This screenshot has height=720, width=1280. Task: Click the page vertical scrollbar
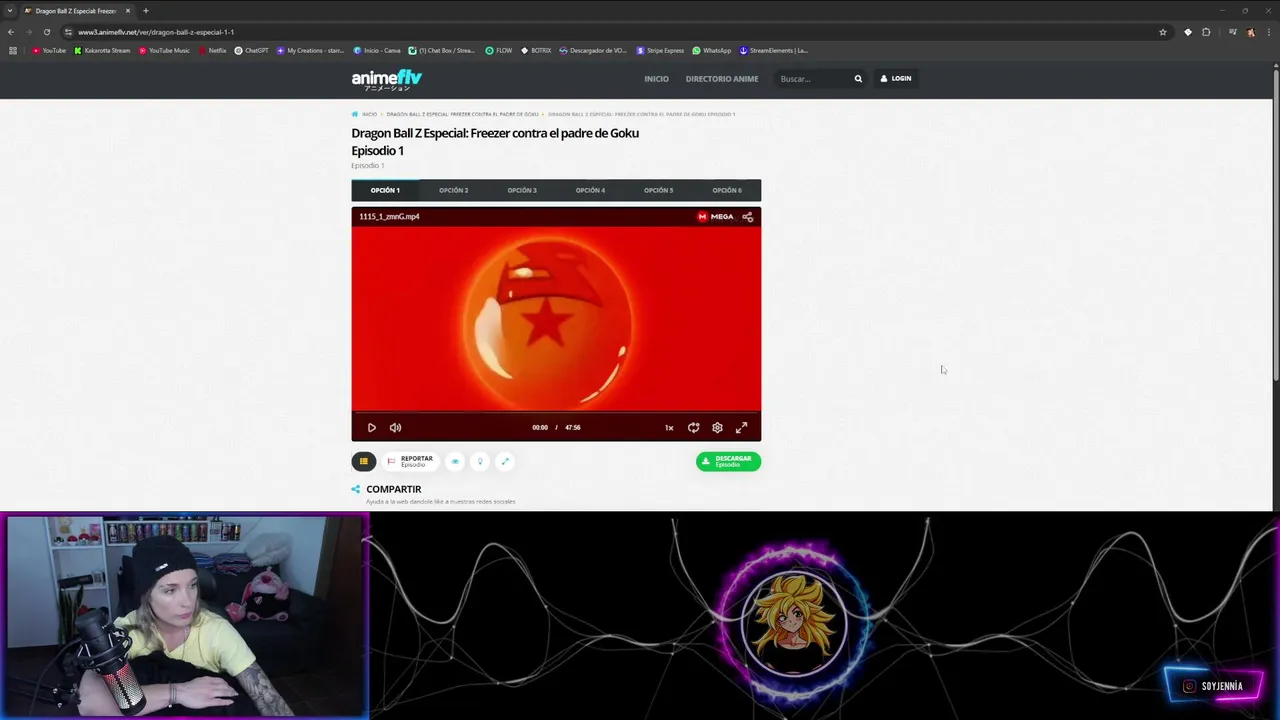tap(1275, 225)
